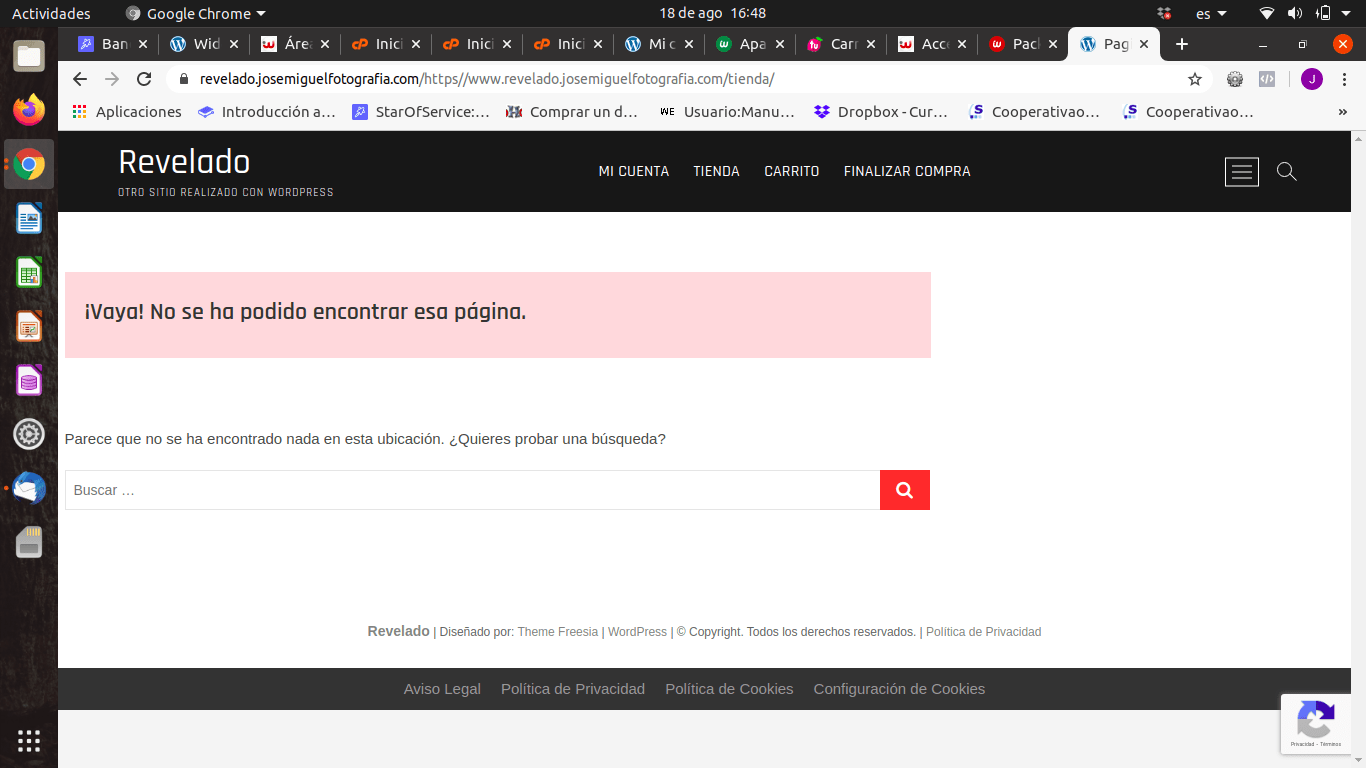The height and width of the screenshot is (768, 1366).
Task: Go to CARRITO in site menu
Action: pos(792,171)
